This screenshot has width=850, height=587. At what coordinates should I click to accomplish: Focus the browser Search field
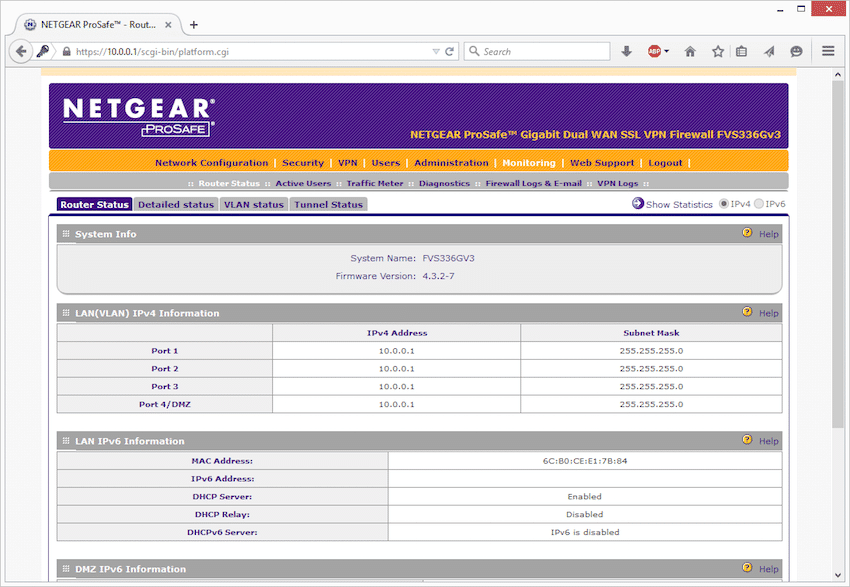point(537,51)
